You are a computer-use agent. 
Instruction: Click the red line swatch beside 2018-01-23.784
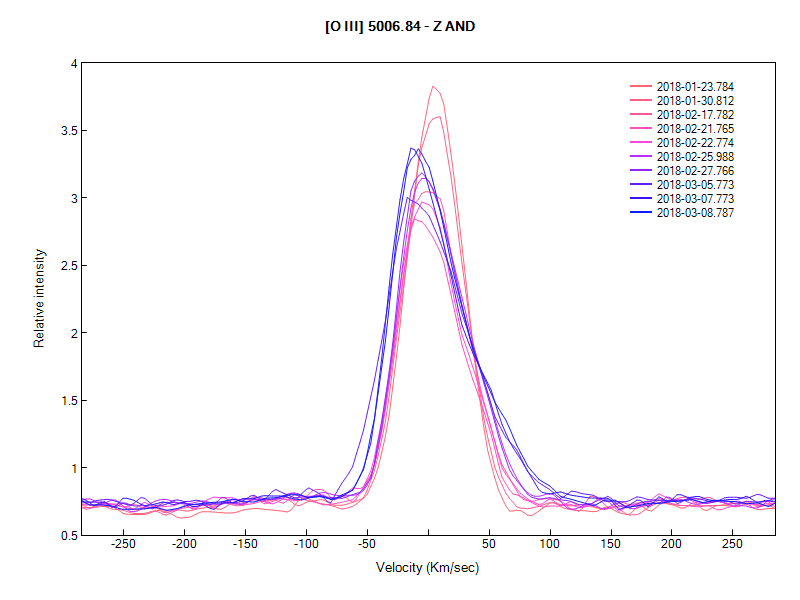tap(640, 87)
